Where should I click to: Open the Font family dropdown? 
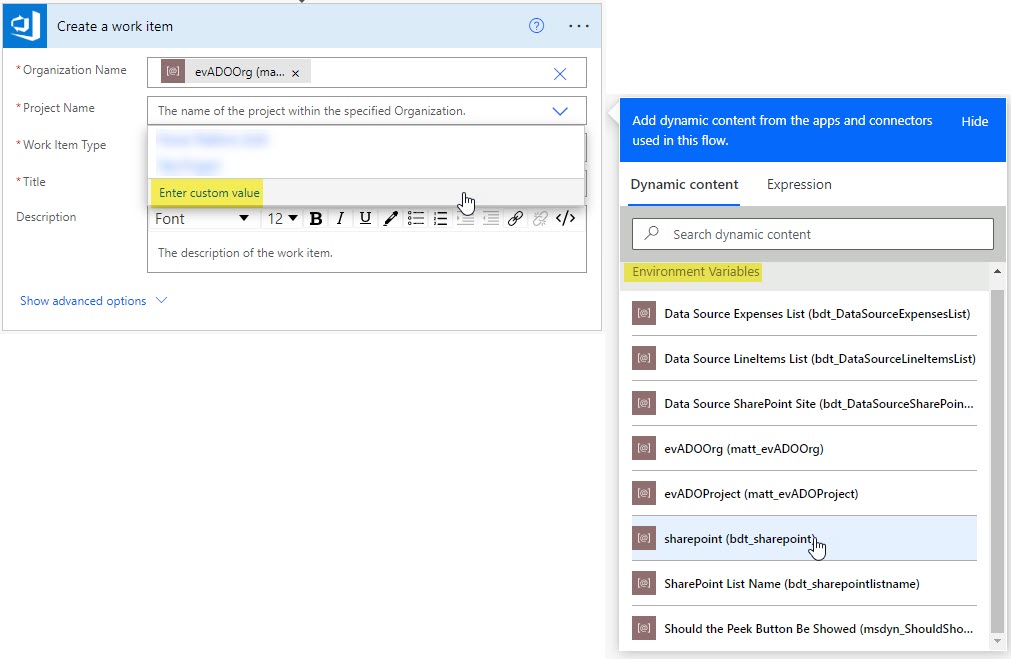click(202, 219)
